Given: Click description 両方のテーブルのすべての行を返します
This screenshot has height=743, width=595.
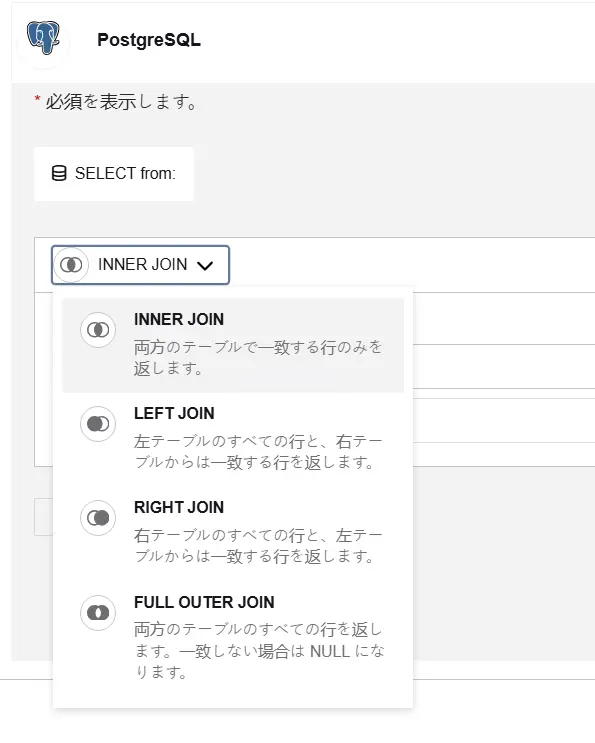Looking at the screenshot, I should (259, 651).
